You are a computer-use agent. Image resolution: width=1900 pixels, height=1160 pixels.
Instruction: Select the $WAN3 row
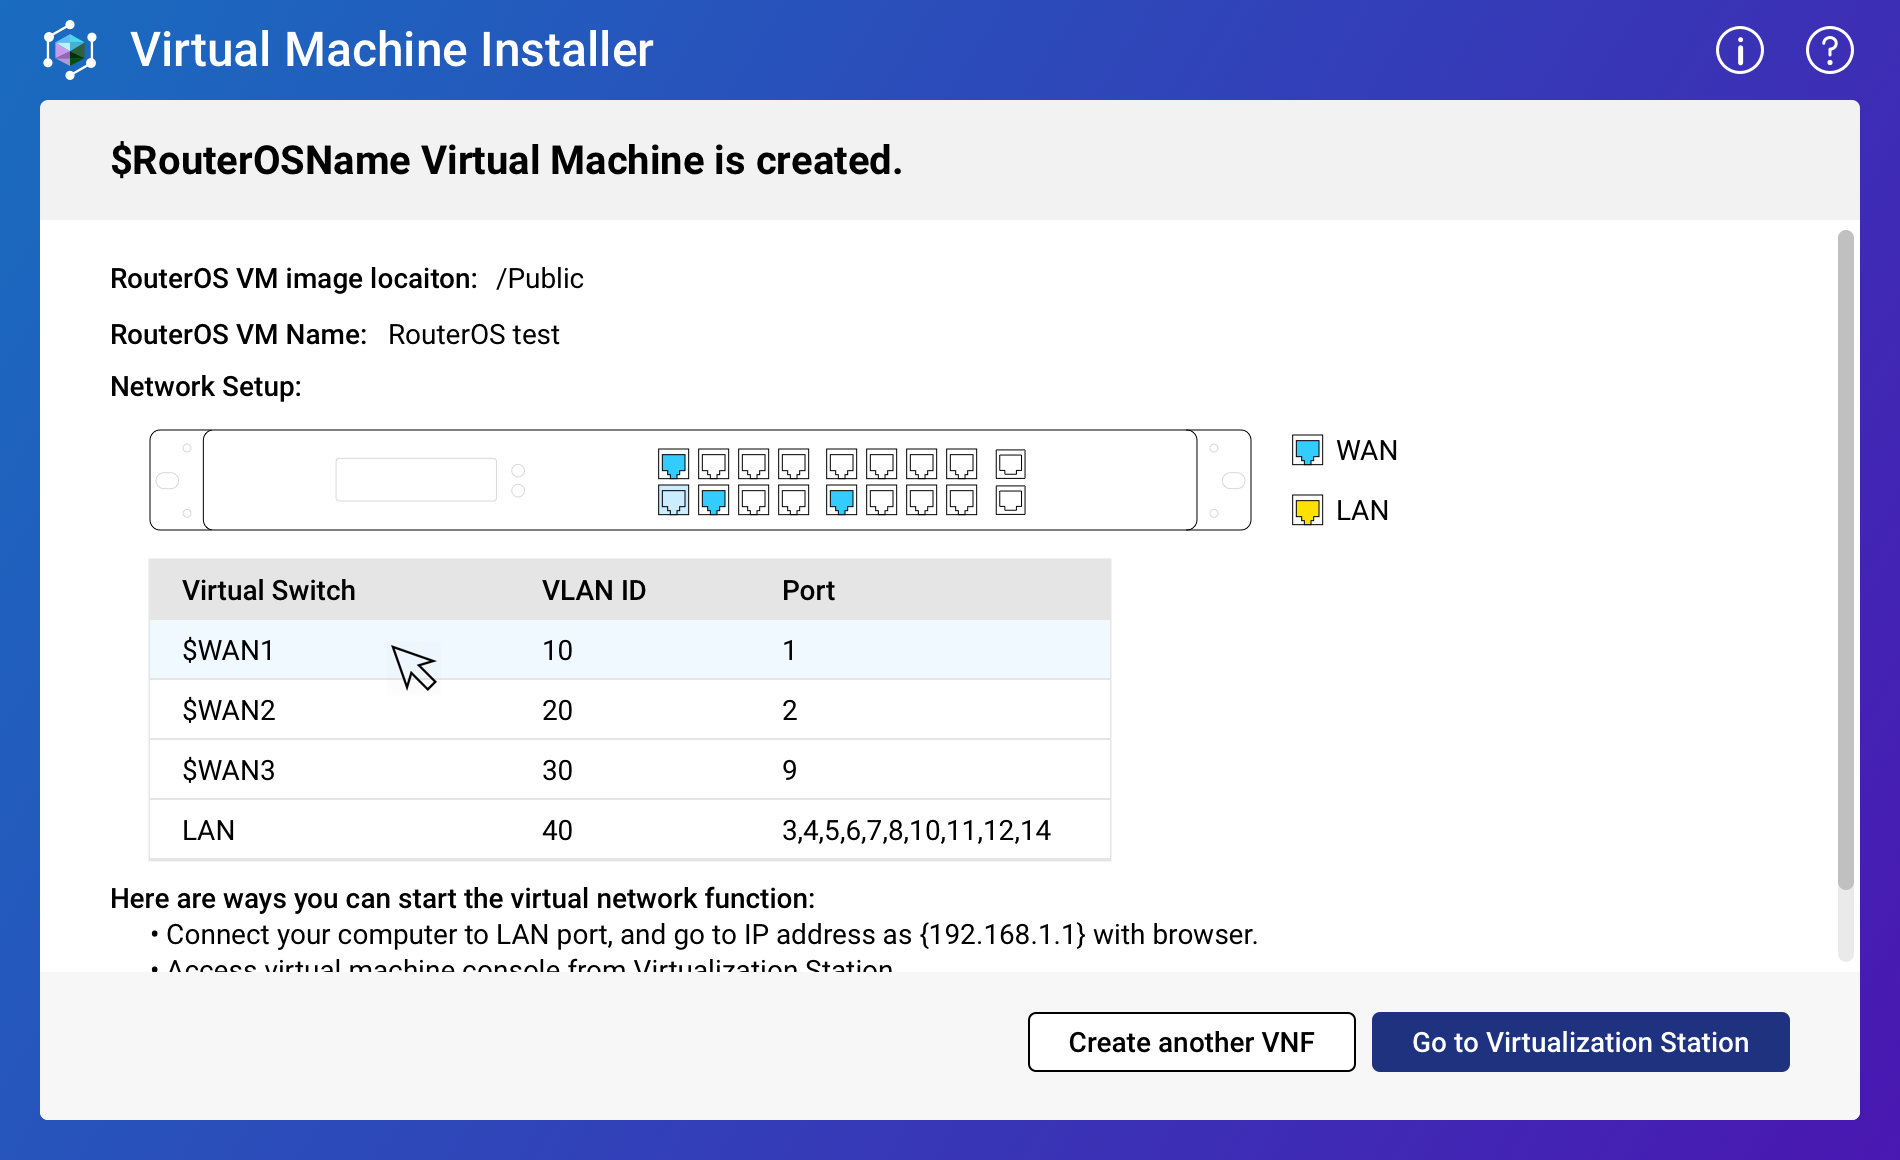click(630, 770)
